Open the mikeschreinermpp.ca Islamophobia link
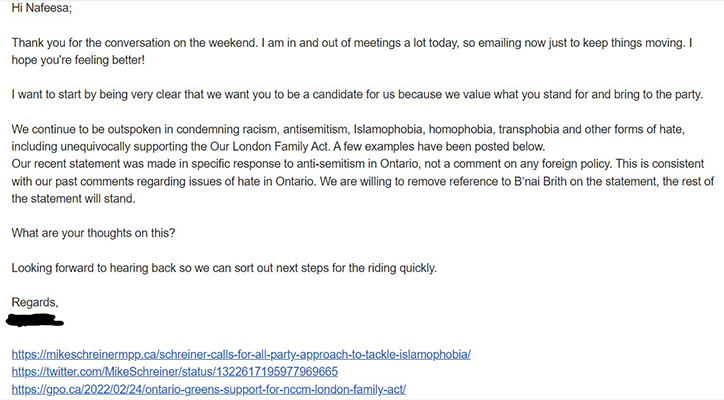724x400 pixels. 241,355
